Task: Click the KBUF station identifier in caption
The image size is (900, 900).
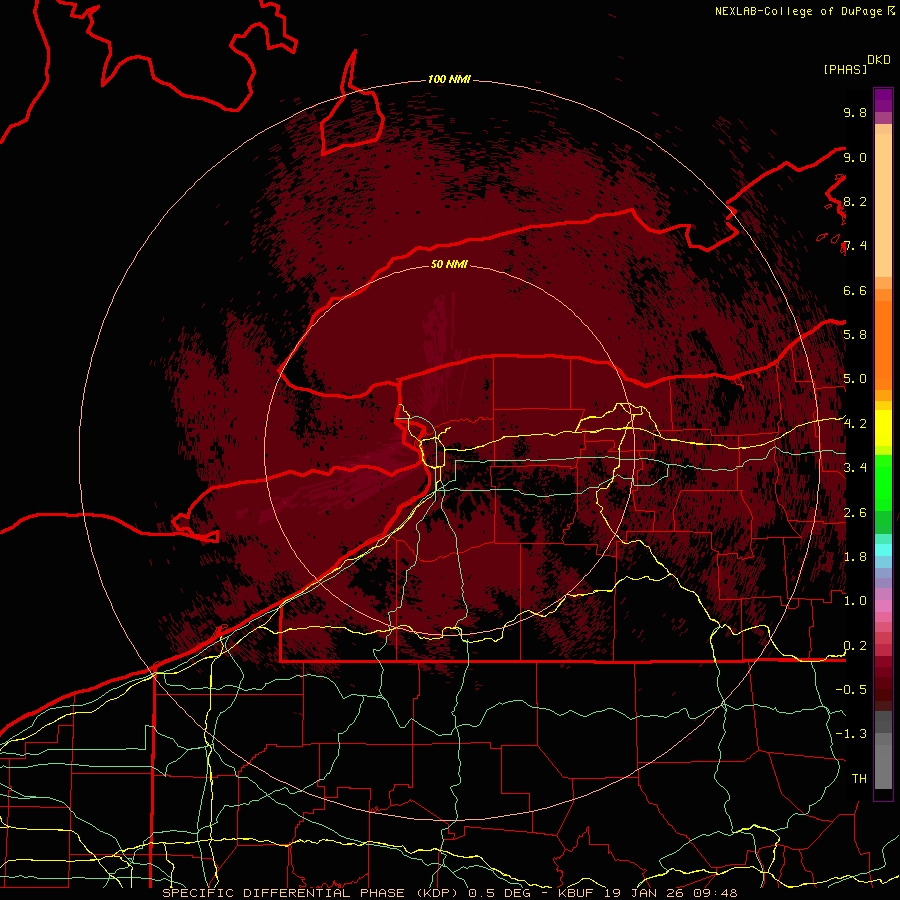Action: (578, 893)
